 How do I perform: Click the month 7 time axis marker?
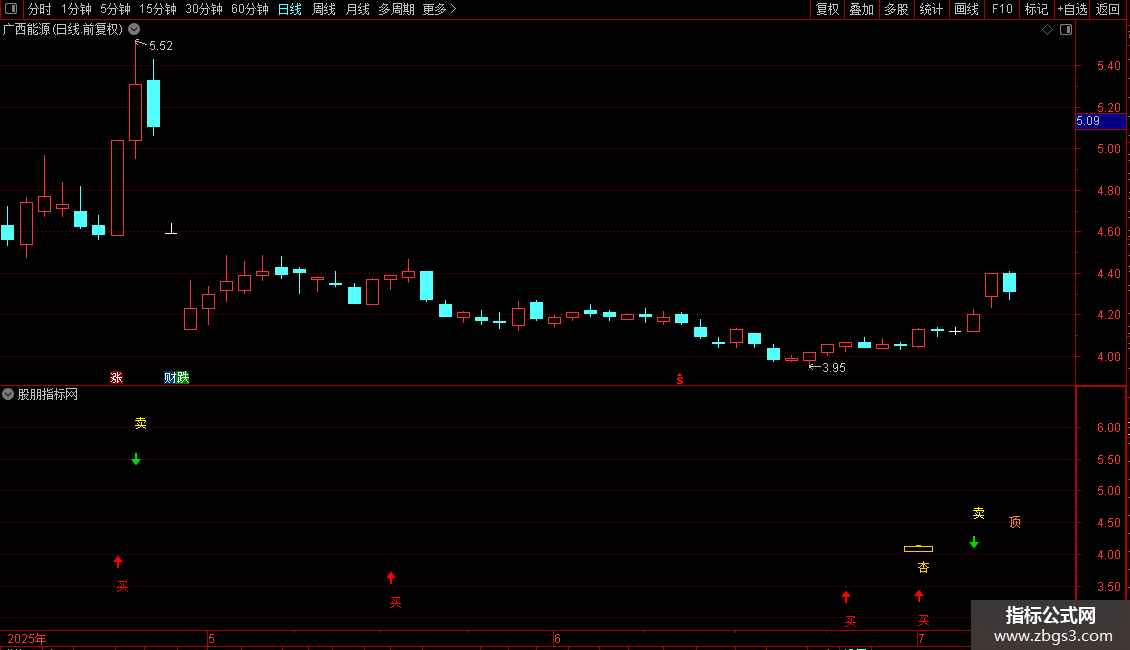point(920,638)
